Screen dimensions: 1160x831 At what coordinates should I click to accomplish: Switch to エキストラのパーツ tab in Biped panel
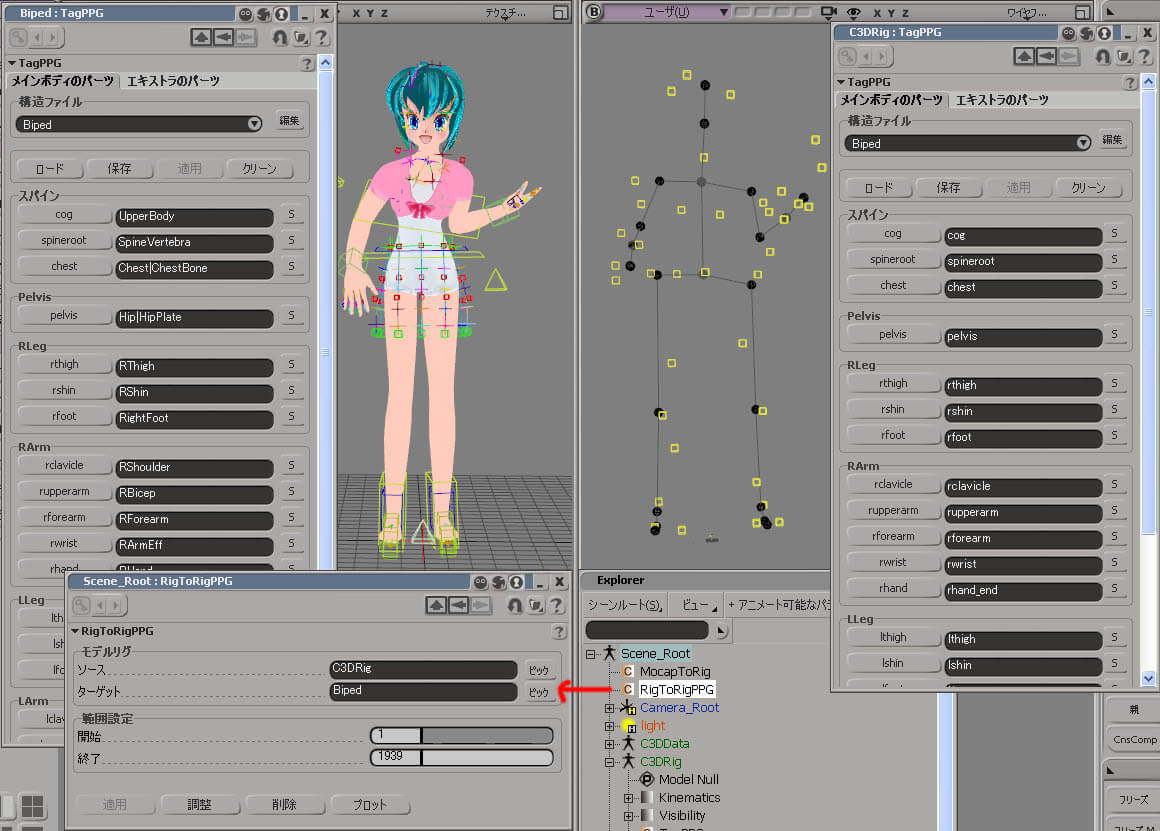click(173, 81)
